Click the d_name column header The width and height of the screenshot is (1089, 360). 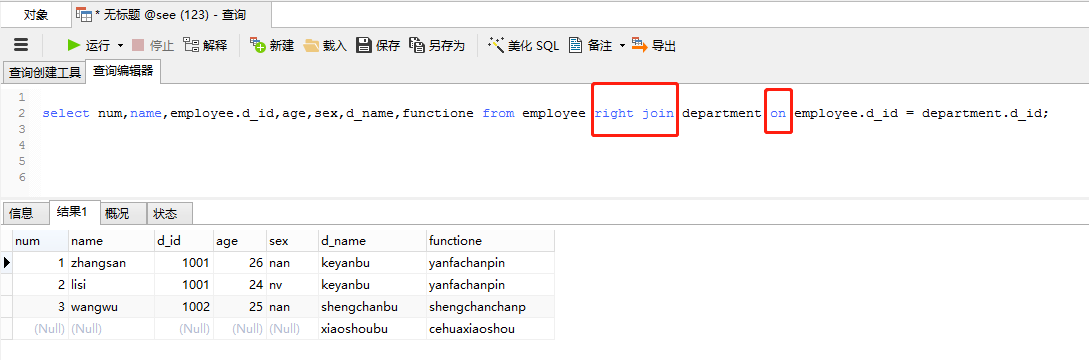point(372,241)
